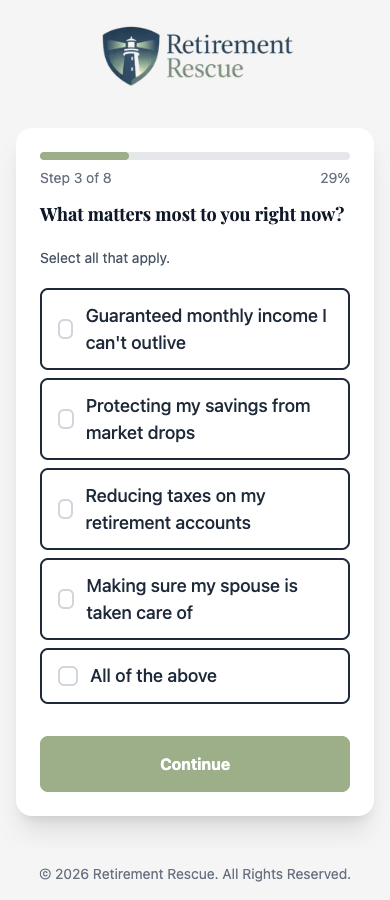Choose the 'All of the above' label text

click(153, 676)
